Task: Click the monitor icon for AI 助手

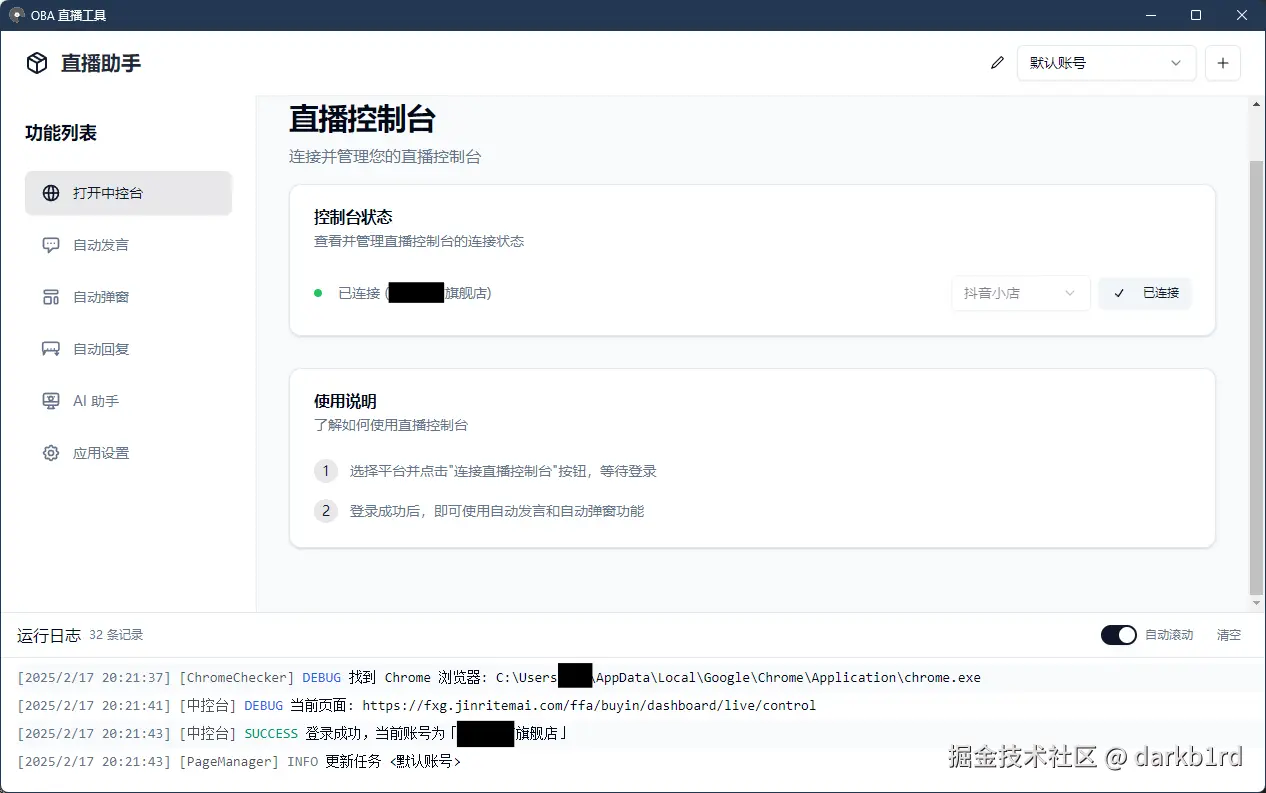Action: pyautogui.click(x=51, y=401)
